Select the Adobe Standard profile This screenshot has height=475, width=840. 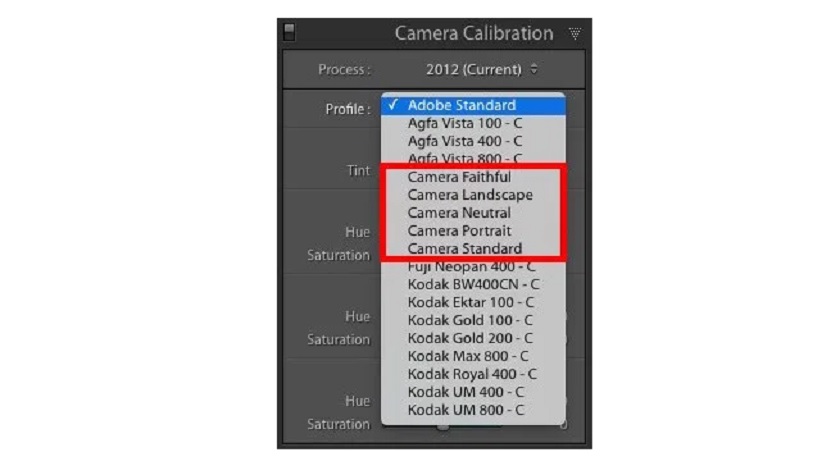click(461, 105)
